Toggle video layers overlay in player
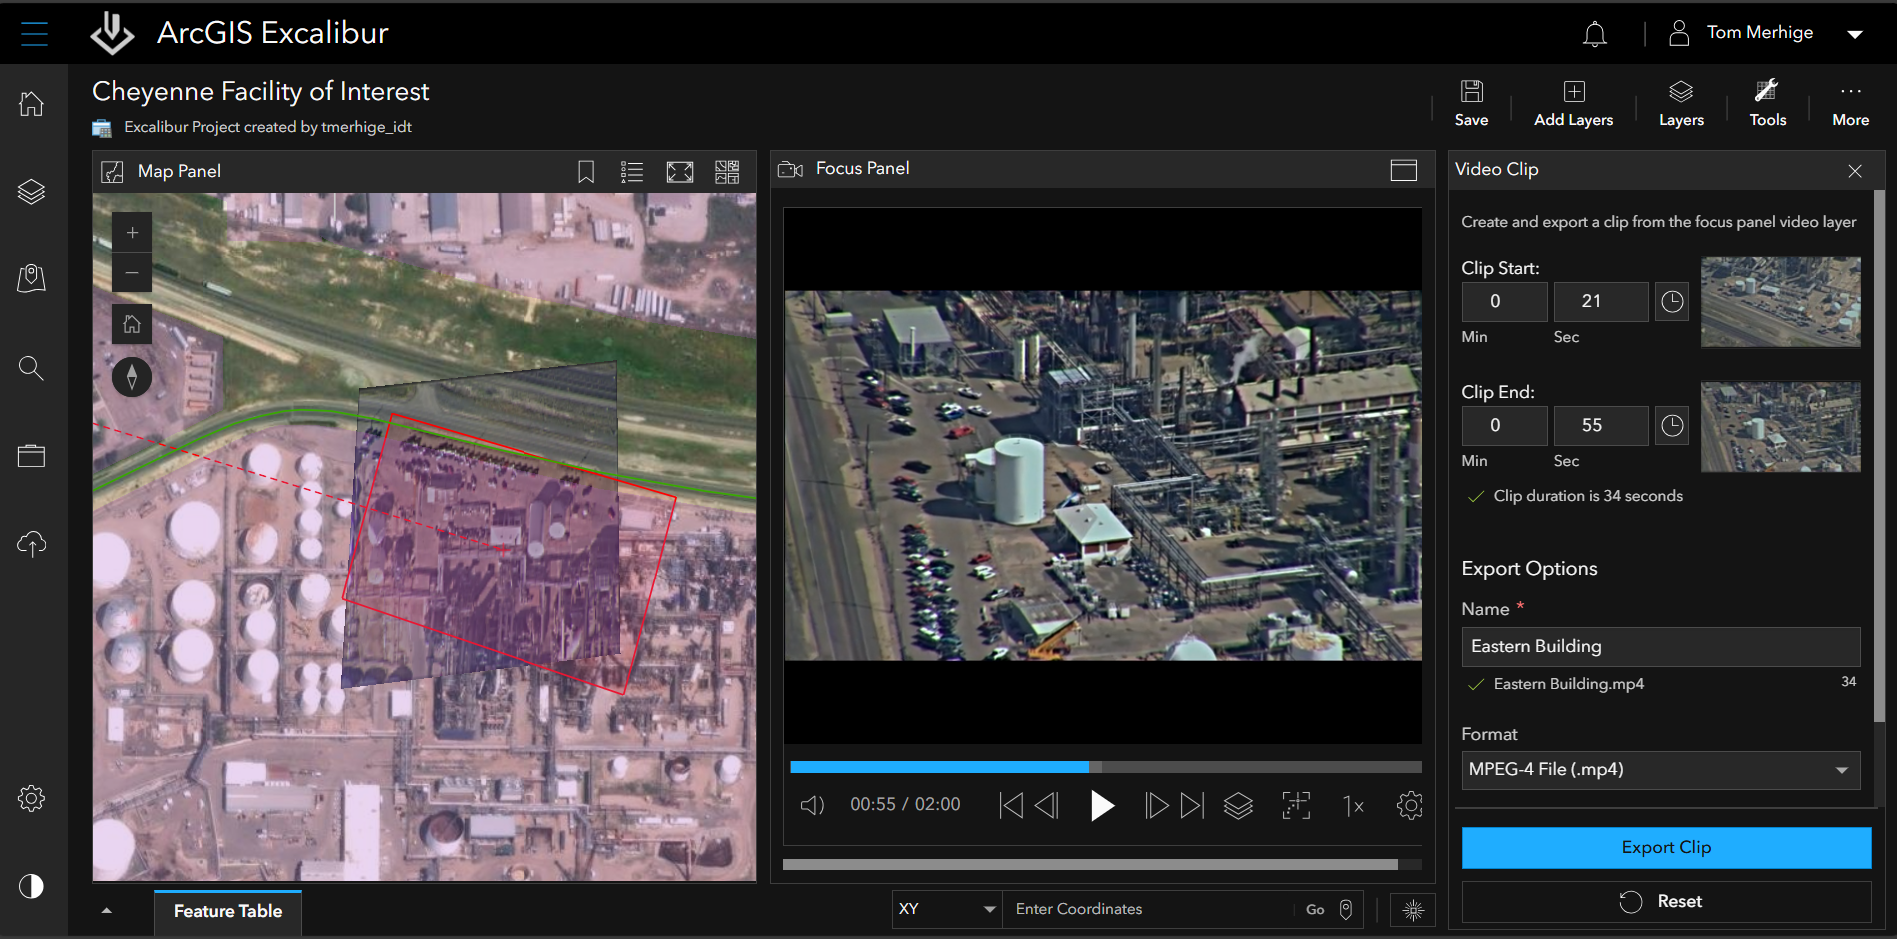The height and width of the screenshot is (939, 1897). (1238, 805)
